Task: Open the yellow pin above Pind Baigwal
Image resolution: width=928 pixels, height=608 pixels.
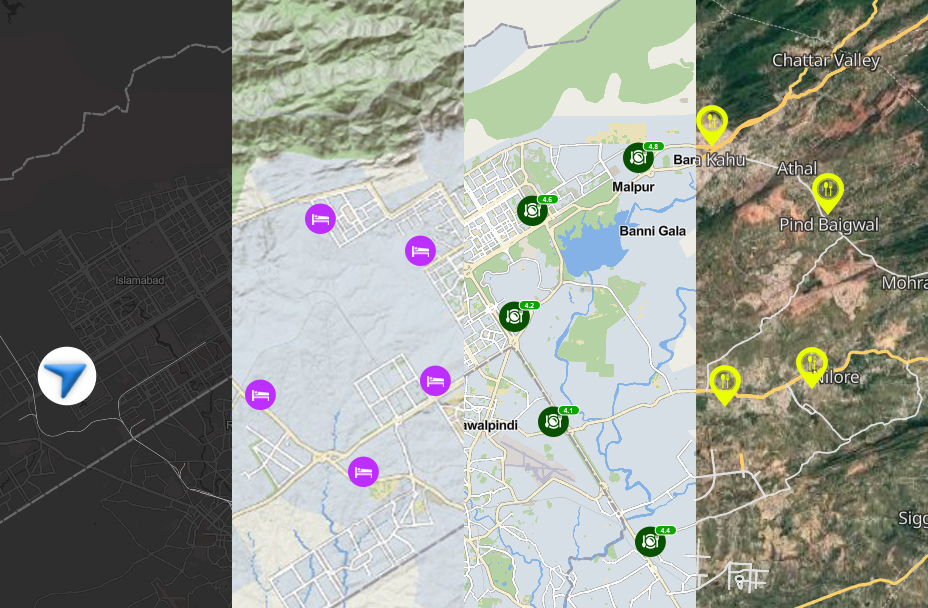Action: 827,190
